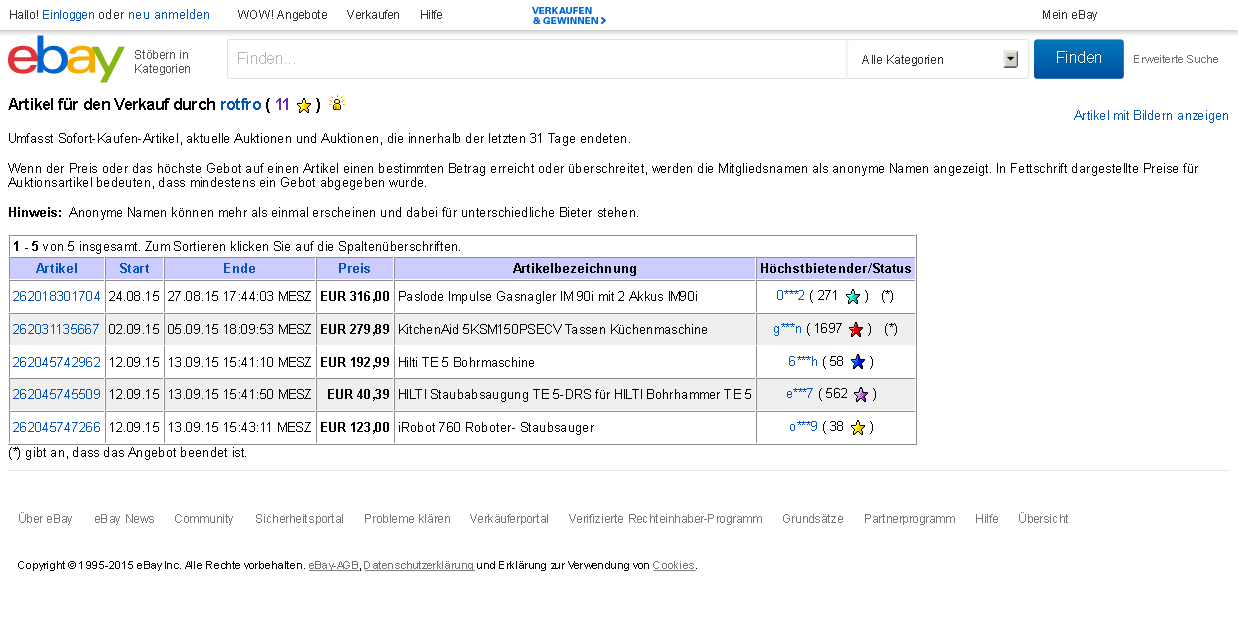Click the red star for bidder g***n
This screenshot has height=621, width=1238.
(856, 329)
